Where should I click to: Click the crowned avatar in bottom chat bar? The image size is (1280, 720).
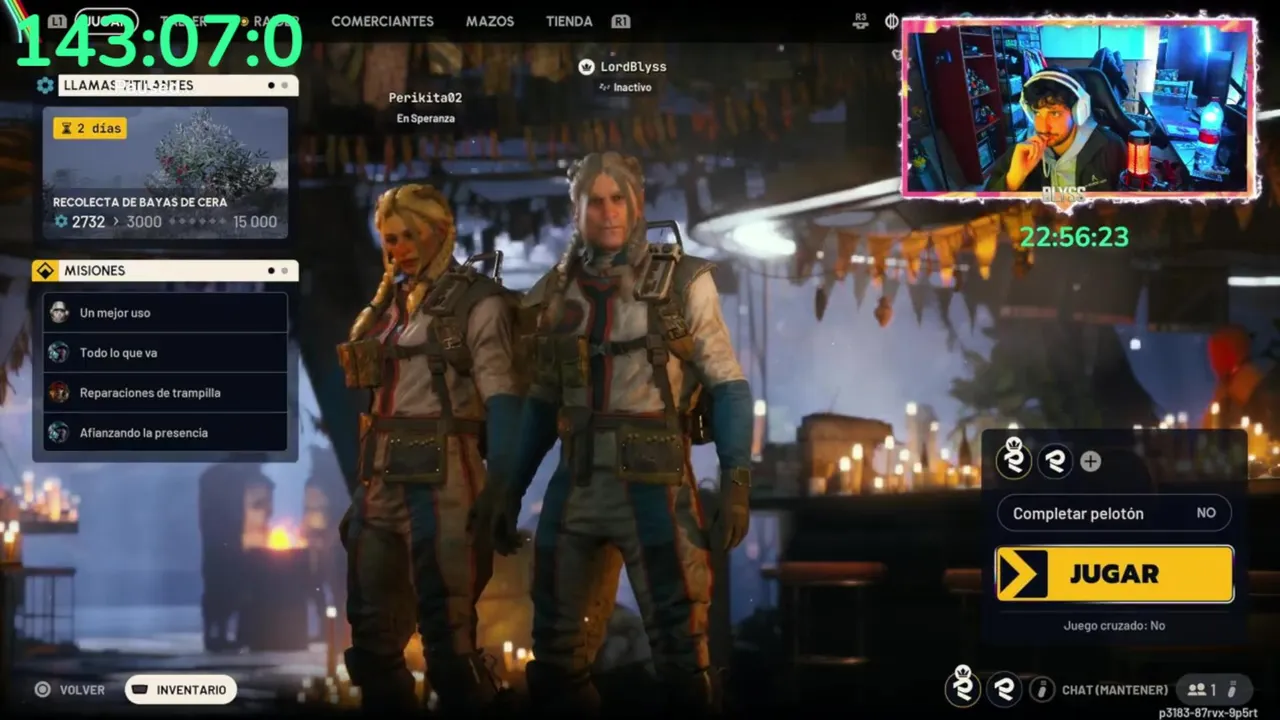click(963, 687)
